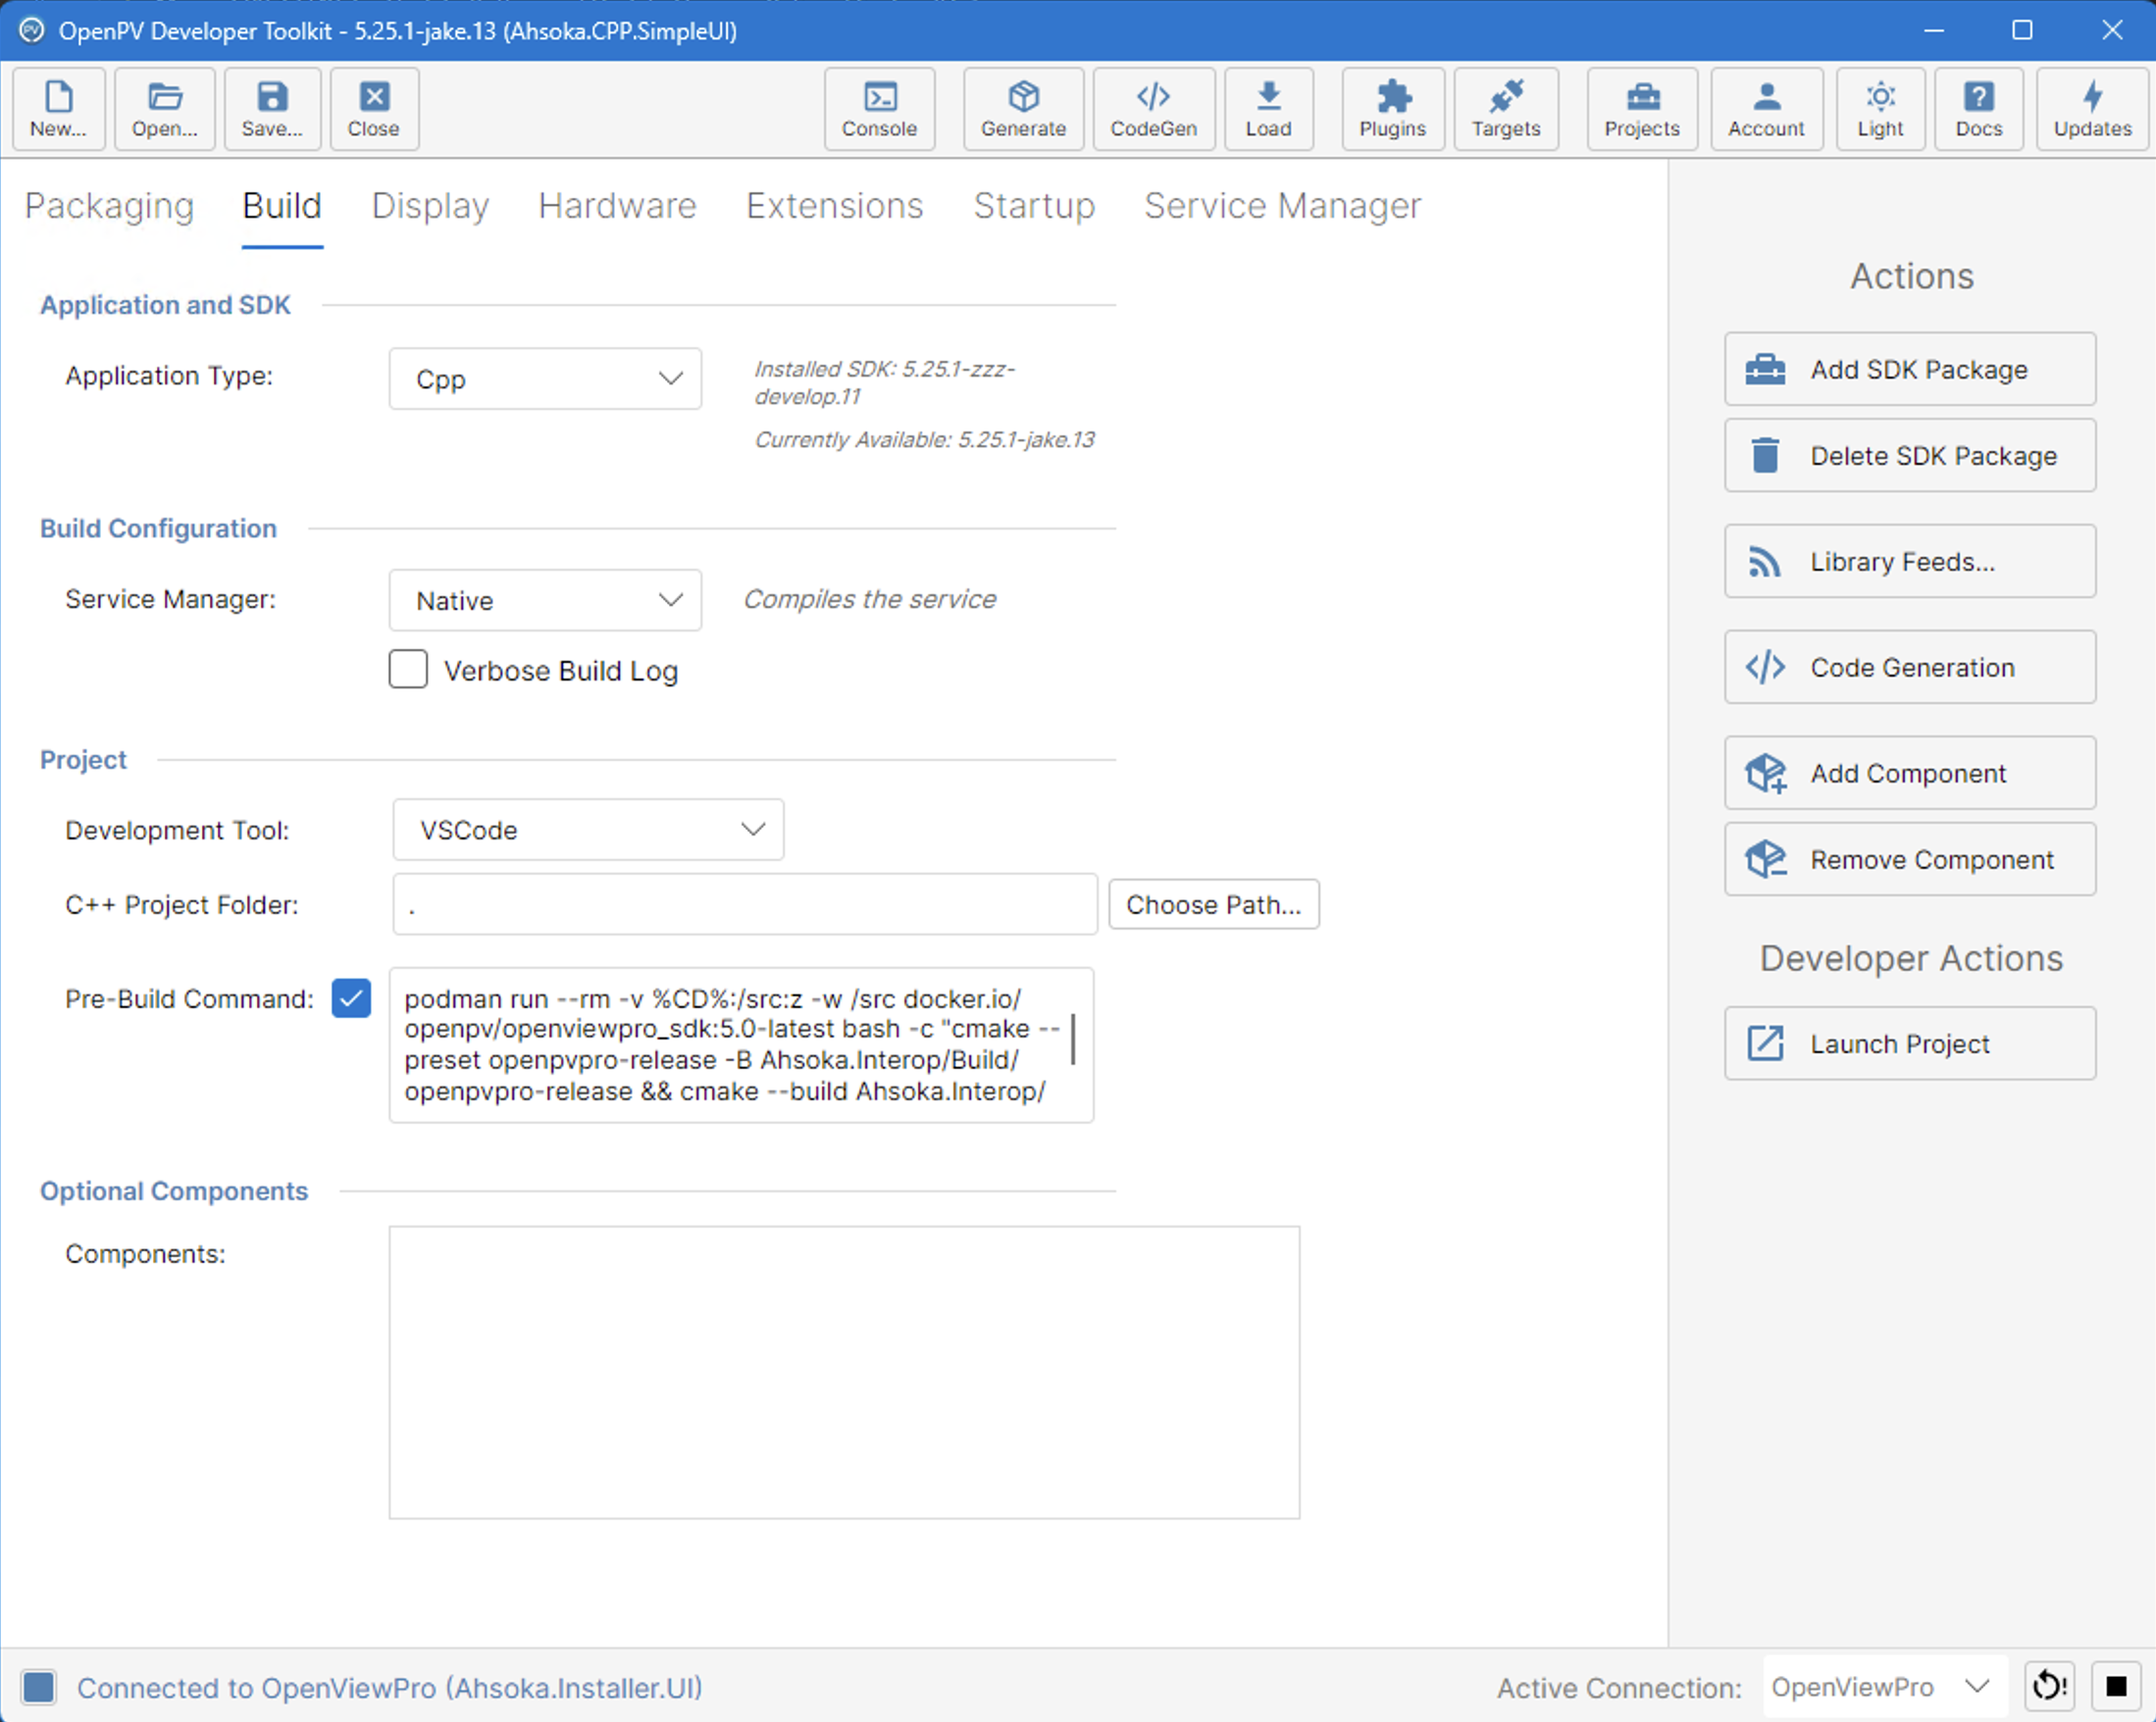Switch to the Startup tab
This screenshot has height=1722, width=2156.
(1034, 206)
